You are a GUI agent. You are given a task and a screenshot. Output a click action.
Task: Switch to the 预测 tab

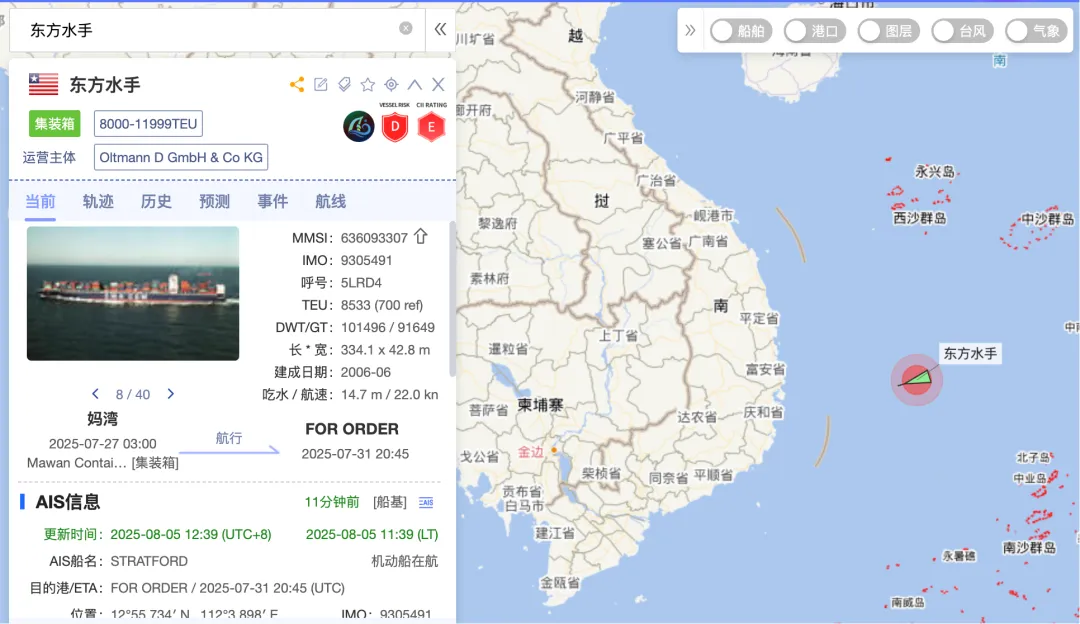click(214, 201)
